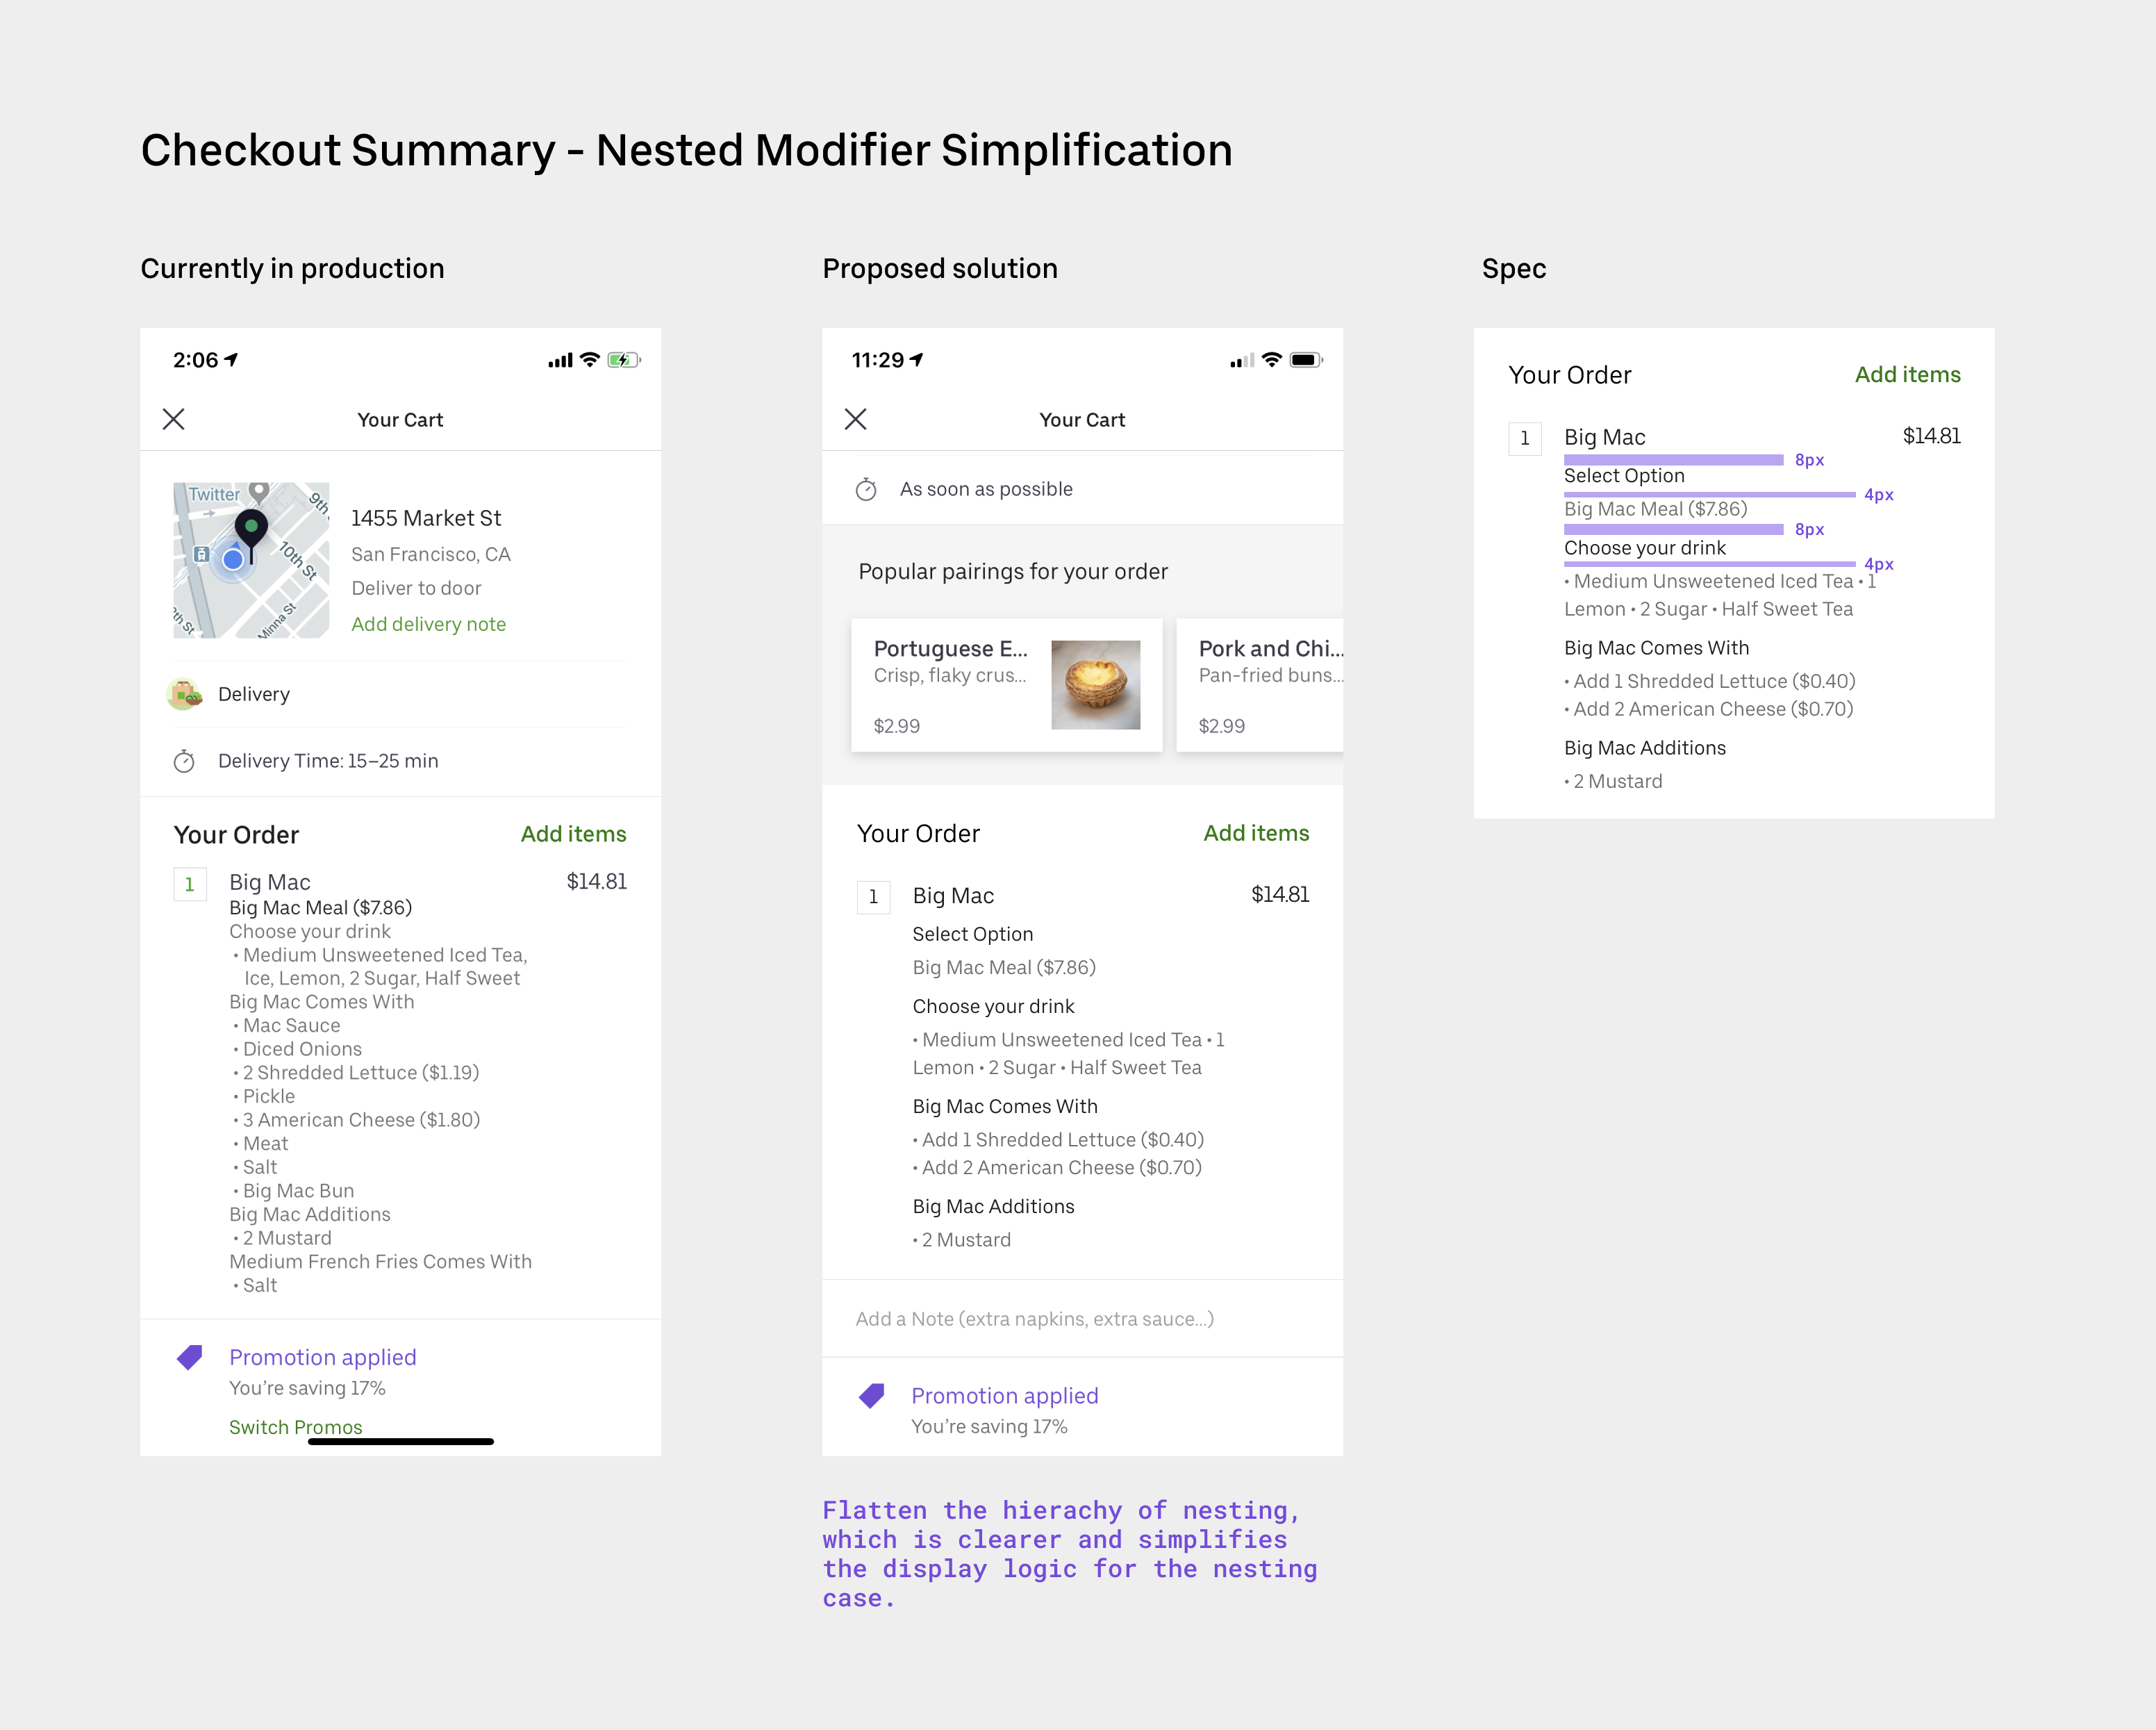
Task: Close the cart in the proposed solution
Action: 856,419
